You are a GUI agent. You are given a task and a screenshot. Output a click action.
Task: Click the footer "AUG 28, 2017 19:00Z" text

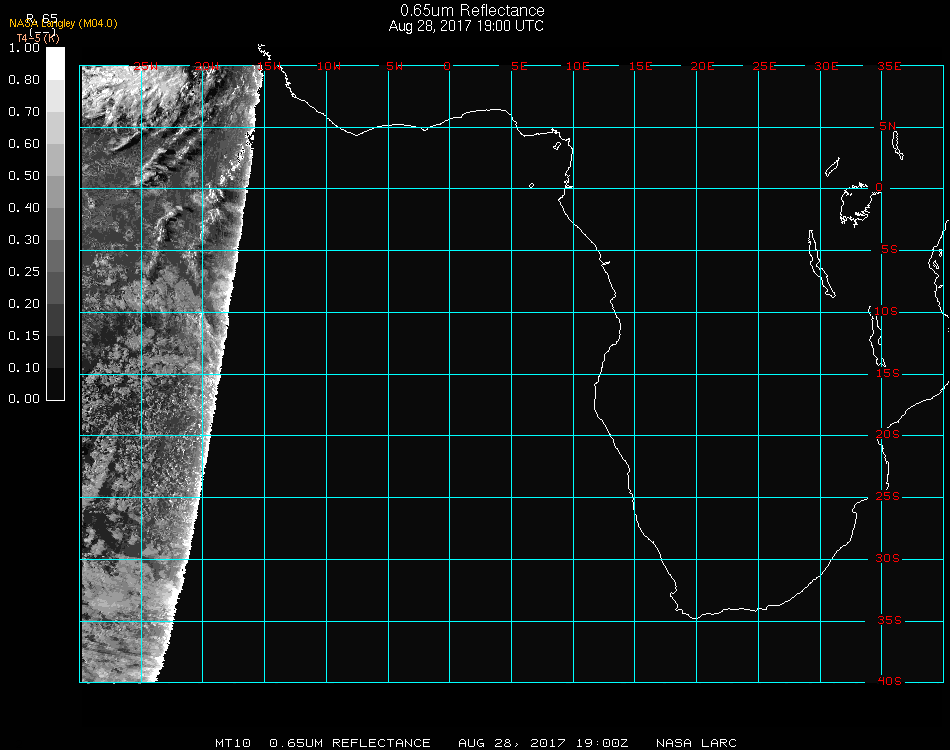[543, 743]
